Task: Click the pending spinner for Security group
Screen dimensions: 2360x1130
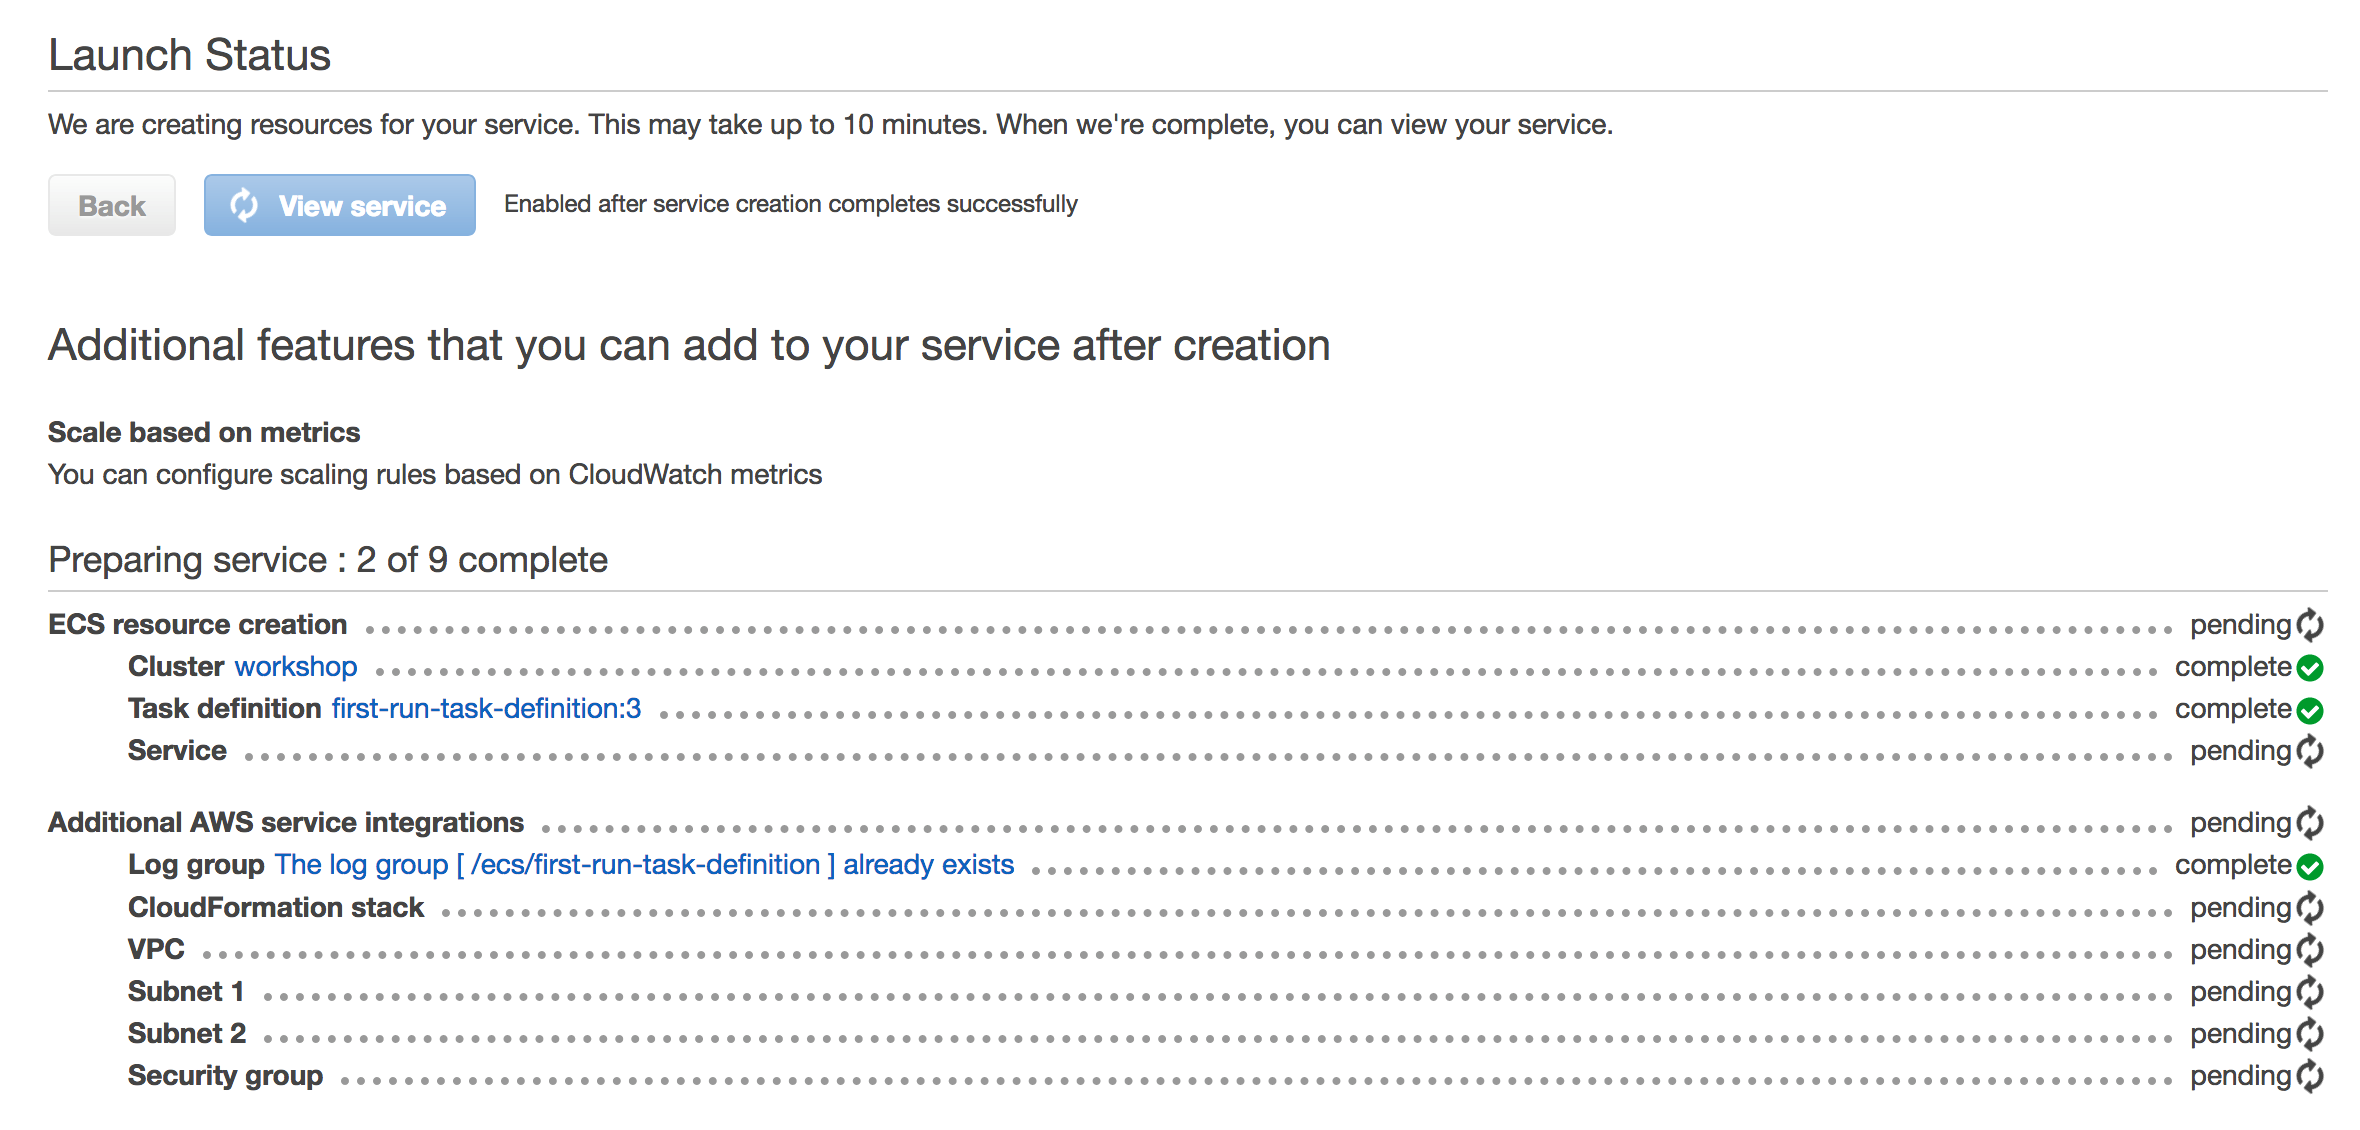Action: click(2310, 1076)
